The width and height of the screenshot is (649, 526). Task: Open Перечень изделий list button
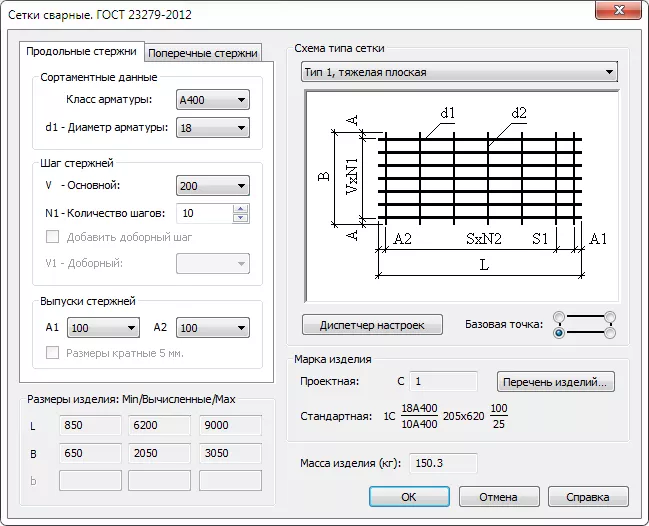pyautogui.click(x=556, y=381)
